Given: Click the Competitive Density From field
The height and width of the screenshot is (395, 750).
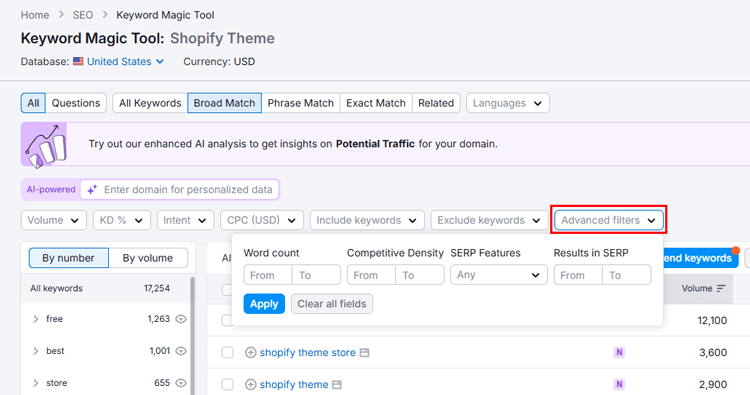Looking at the screenshot, I should coord(372,275).
